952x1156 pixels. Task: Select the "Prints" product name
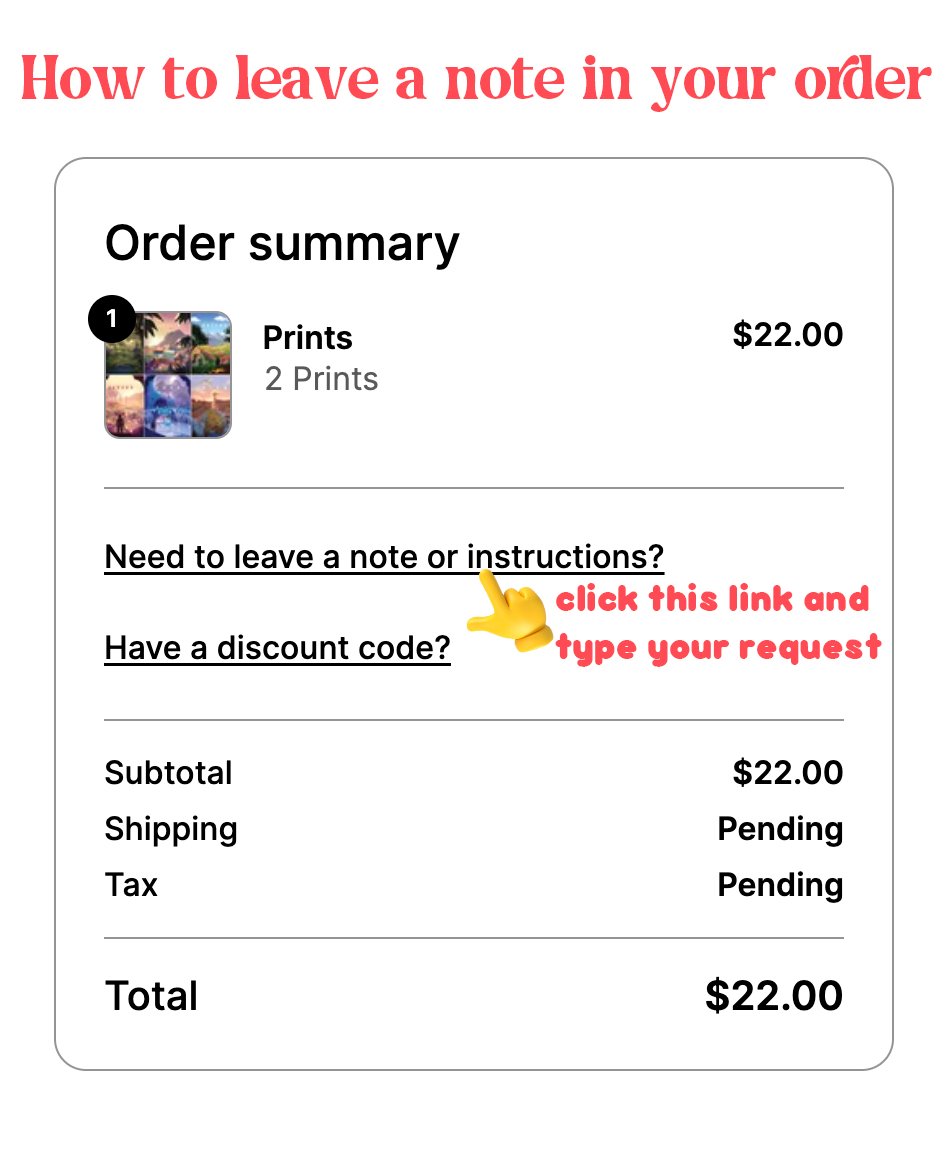pyautogui.click(x=307, y=338)
